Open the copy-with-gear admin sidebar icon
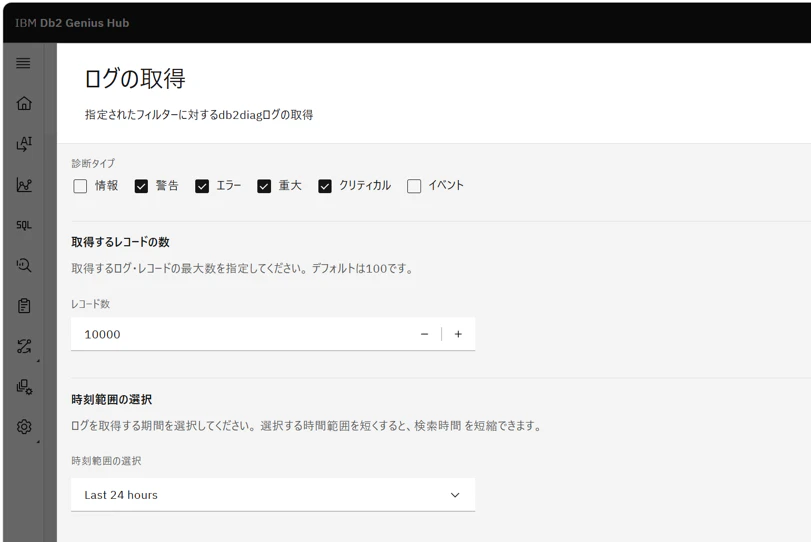The height and width of the screenshot is (542, 811). (24, 387)
